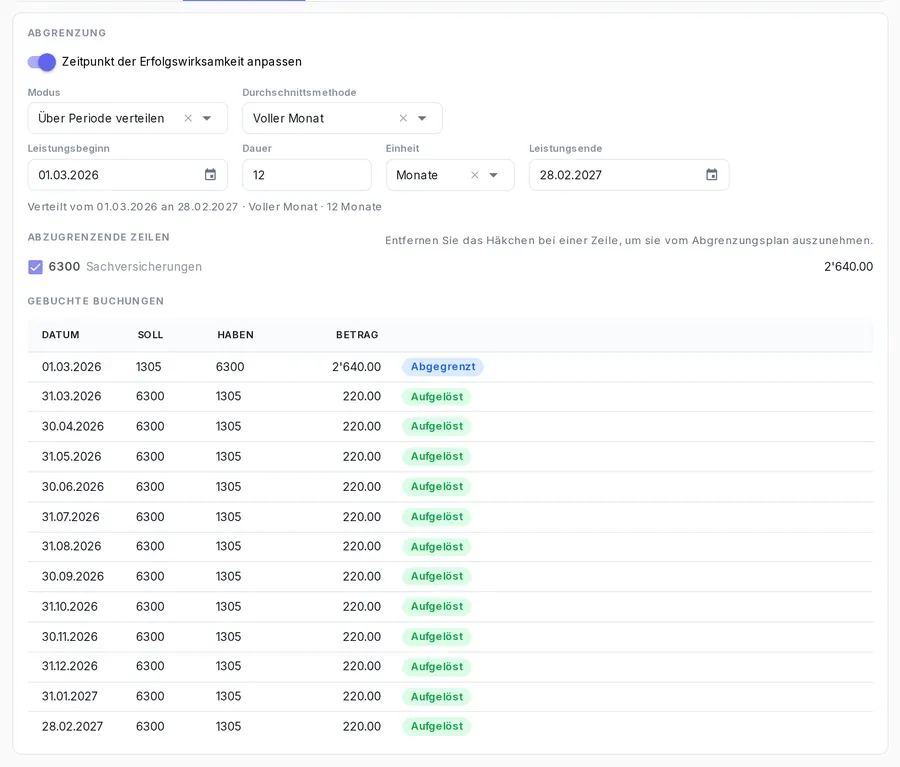Select the date 30.04.2026 in bookings table
The width and height of the screenshot is (900, 767).
pos(73,427)
